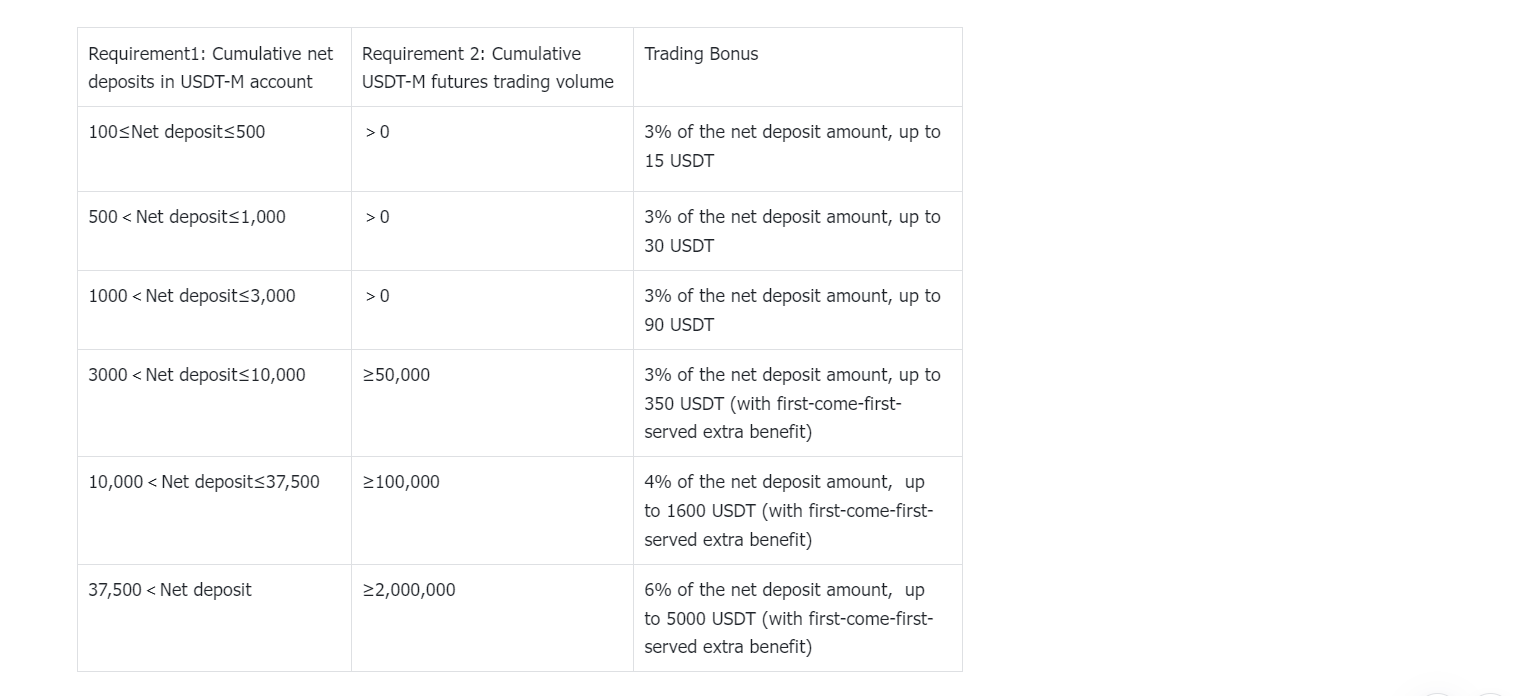Click the '4% up to 1600 USDT' cell
This screenshot has height=696, width=1533.
798,510
